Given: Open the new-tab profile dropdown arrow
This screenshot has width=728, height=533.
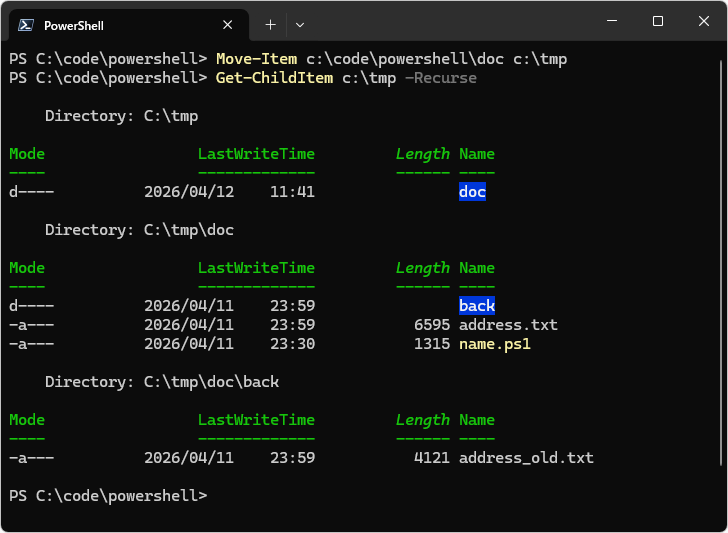Looking at the screenshot, I should 300,25.
